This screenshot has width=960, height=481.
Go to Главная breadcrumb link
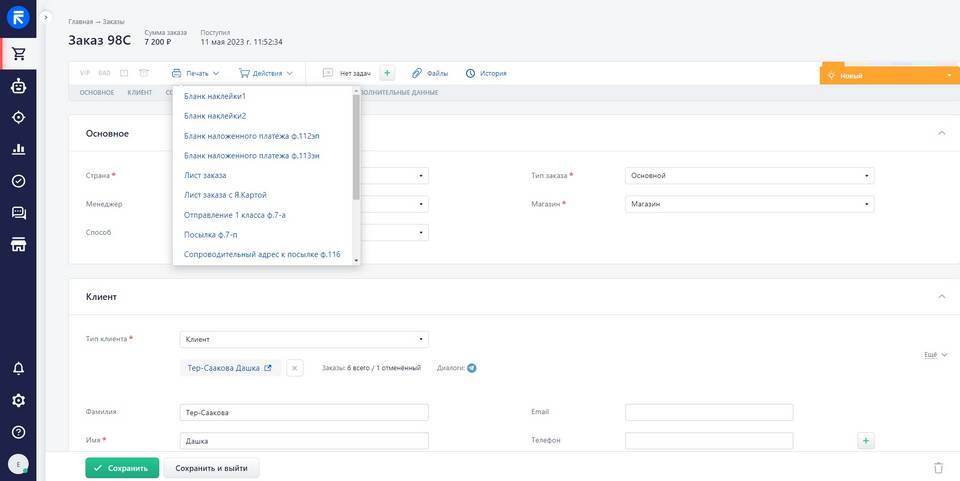point(81,21)
